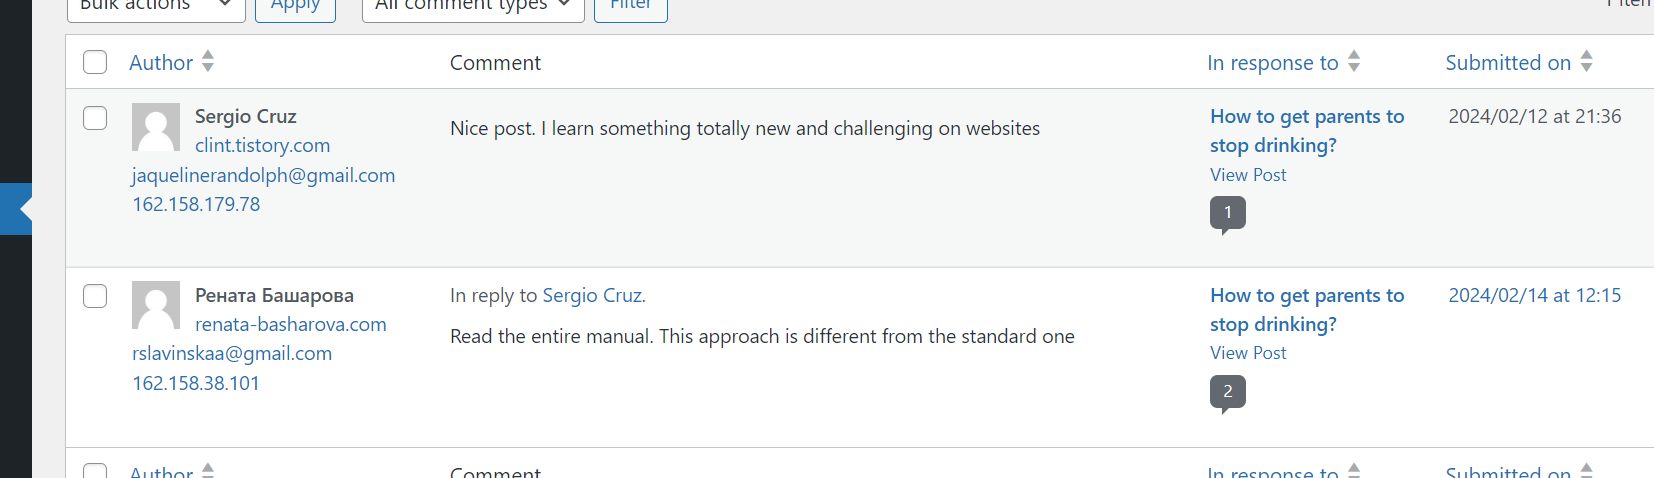This screenshot has width=1654, height=478.
Task: Click the Apply button
Action: pos(295,6)
